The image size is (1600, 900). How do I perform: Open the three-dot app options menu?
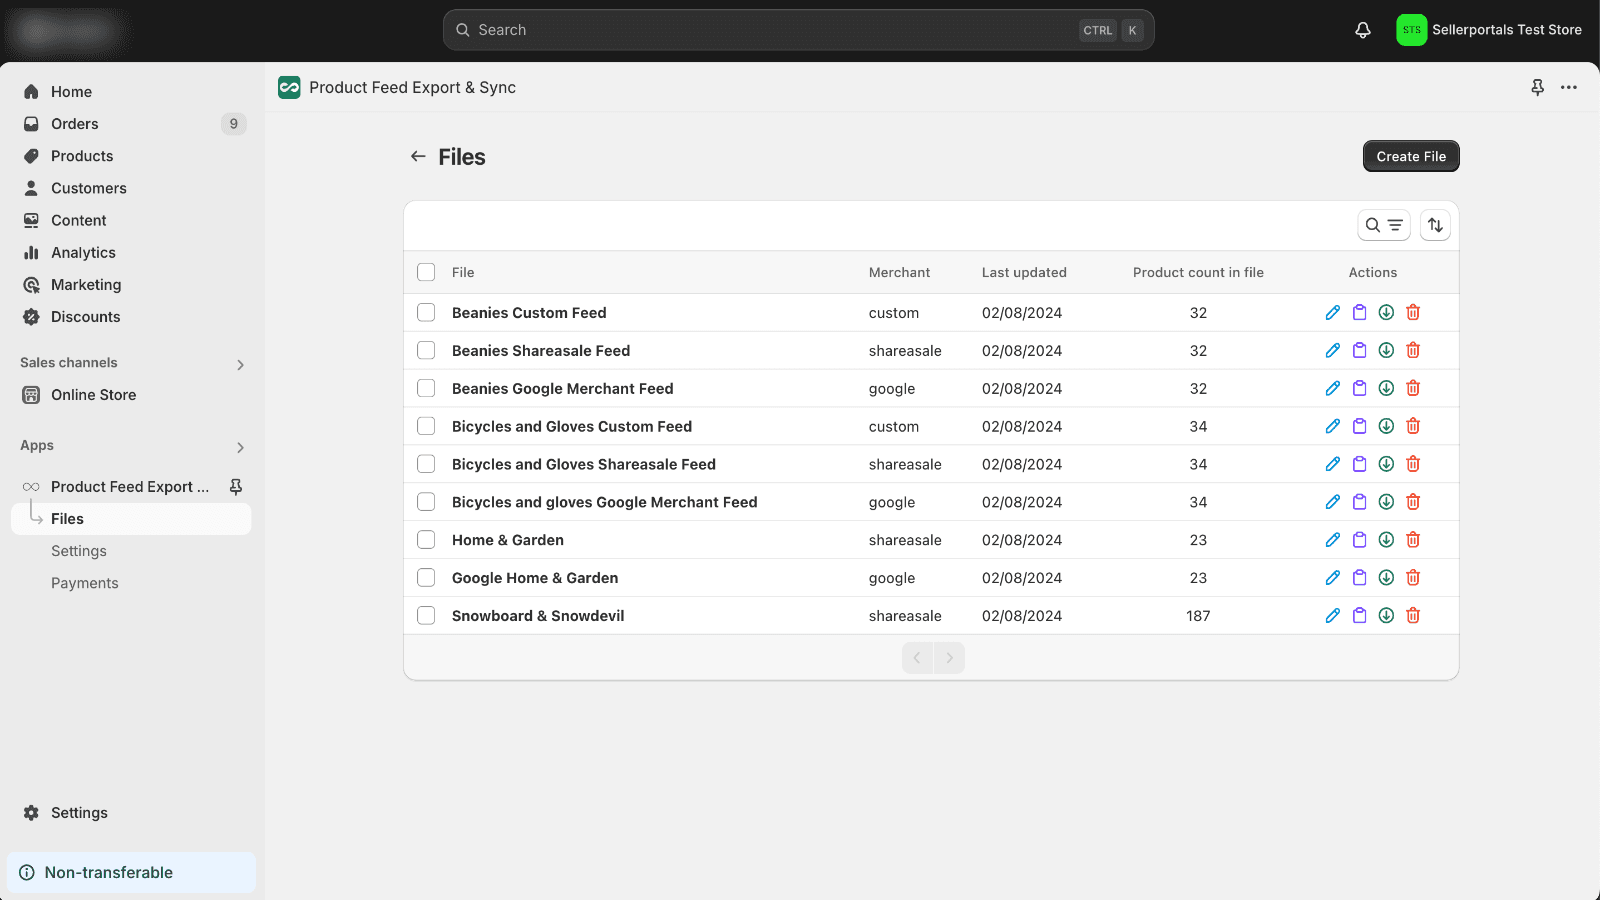[1569, 88]
